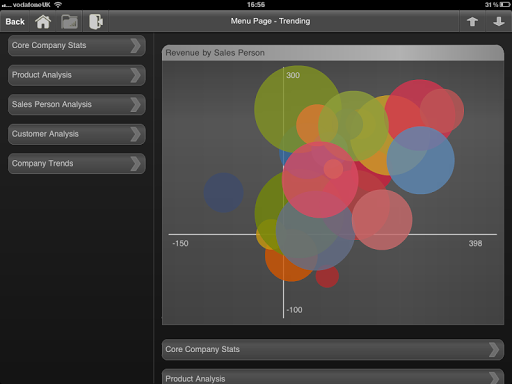Tap chevron on sidebar Company Trends

coord(136,163)
